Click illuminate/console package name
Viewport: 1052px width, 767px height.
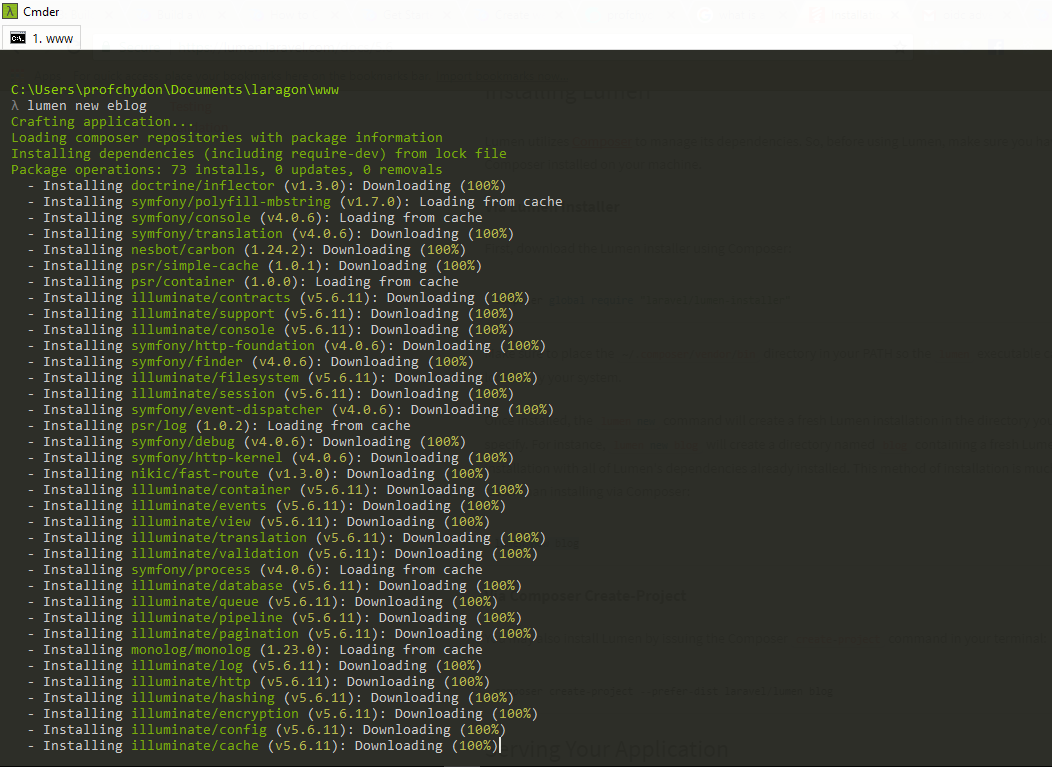tap(203, 329)
